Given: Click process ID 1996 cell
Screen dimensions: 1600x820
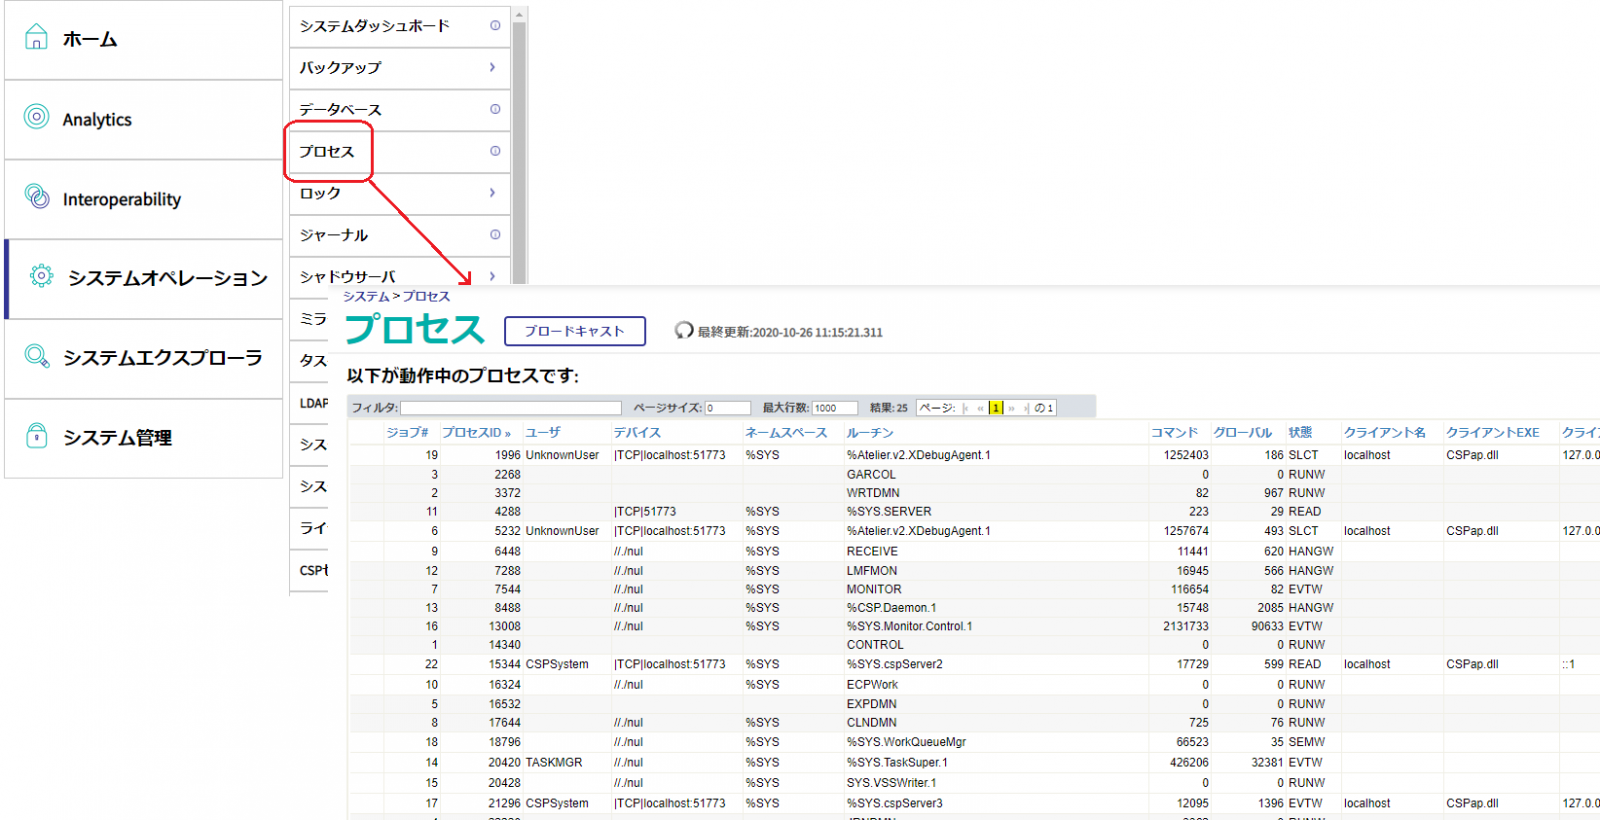Looking at the screenshot, I should [507, 455].
